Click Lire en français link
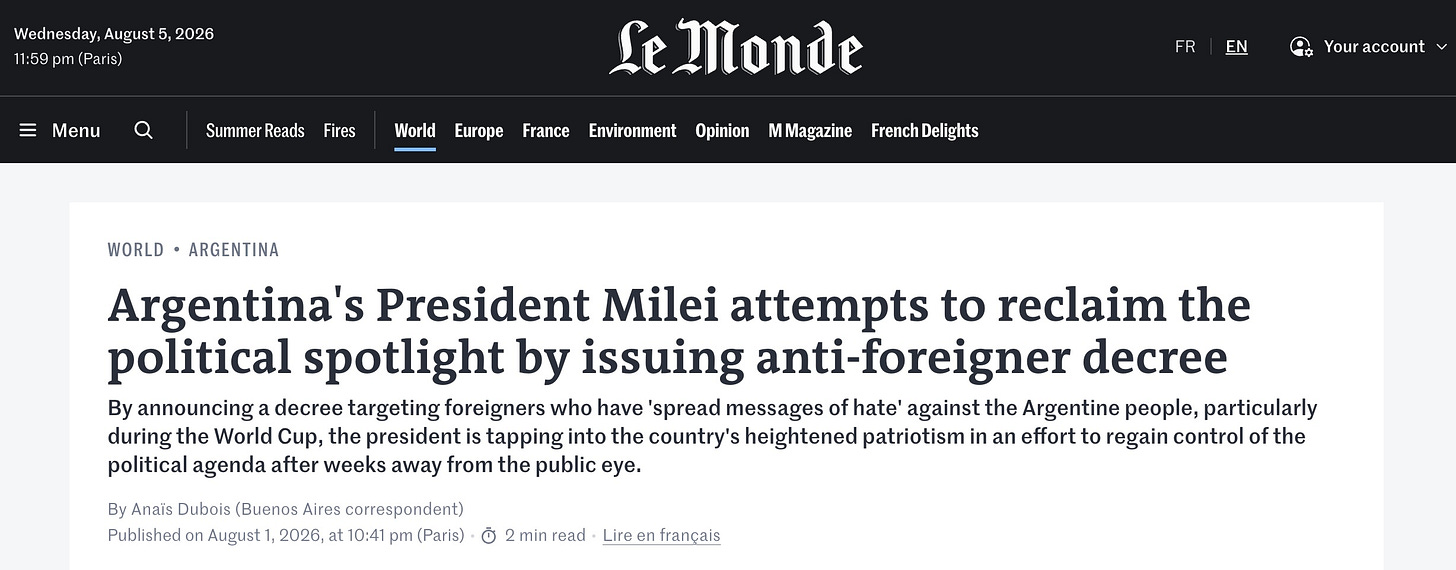The height and width of the screenshot is (570, 1456). (x=661, y=536)
